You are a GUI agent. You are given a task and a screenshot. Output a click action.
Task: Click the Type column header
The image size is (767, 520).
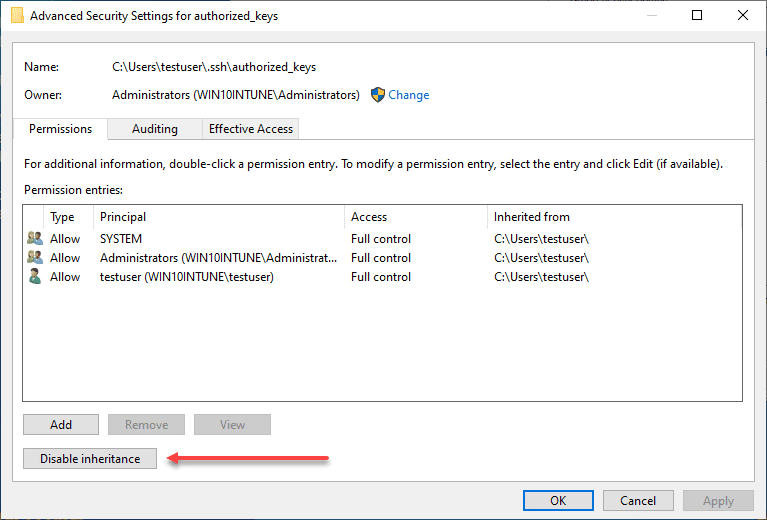coord(62,217)
